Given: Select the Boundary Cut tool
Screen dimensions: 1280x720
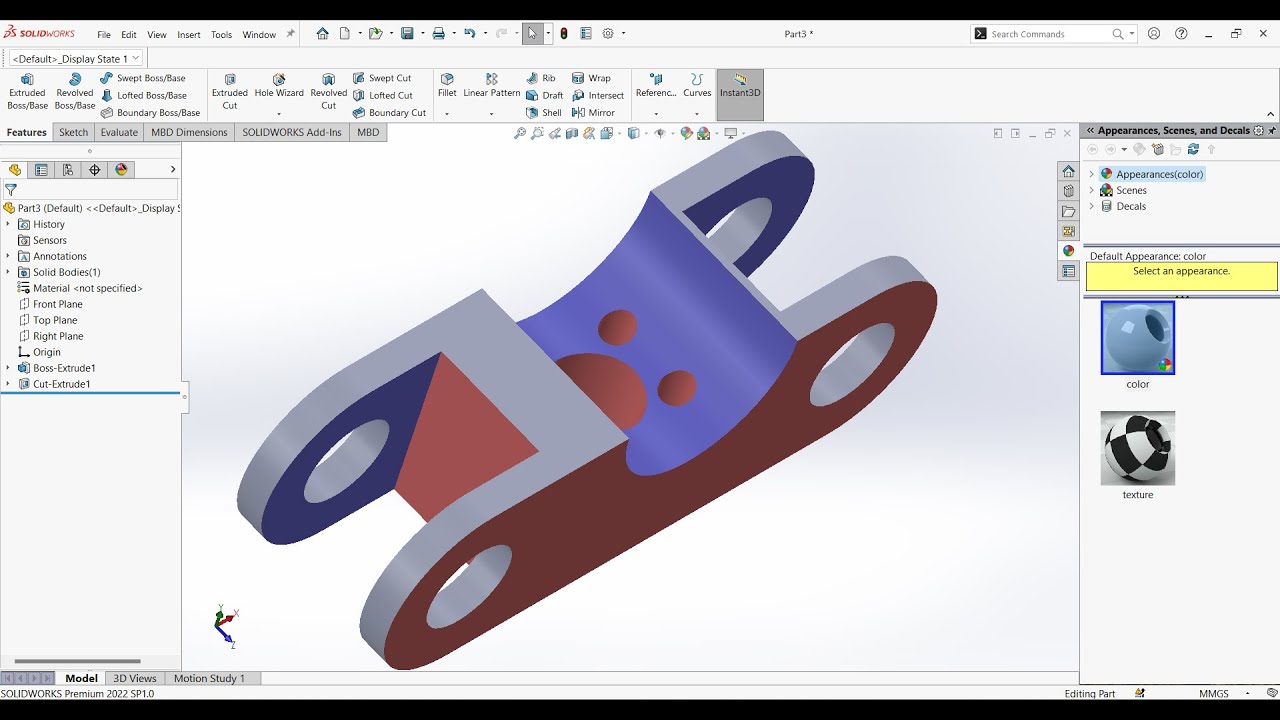Looking at the screenshot, I should pos(389,112).
